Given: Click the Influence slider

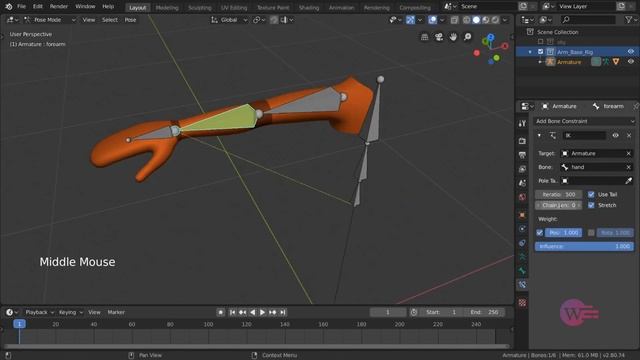Looking at the screenshot, I should point(584,247).
